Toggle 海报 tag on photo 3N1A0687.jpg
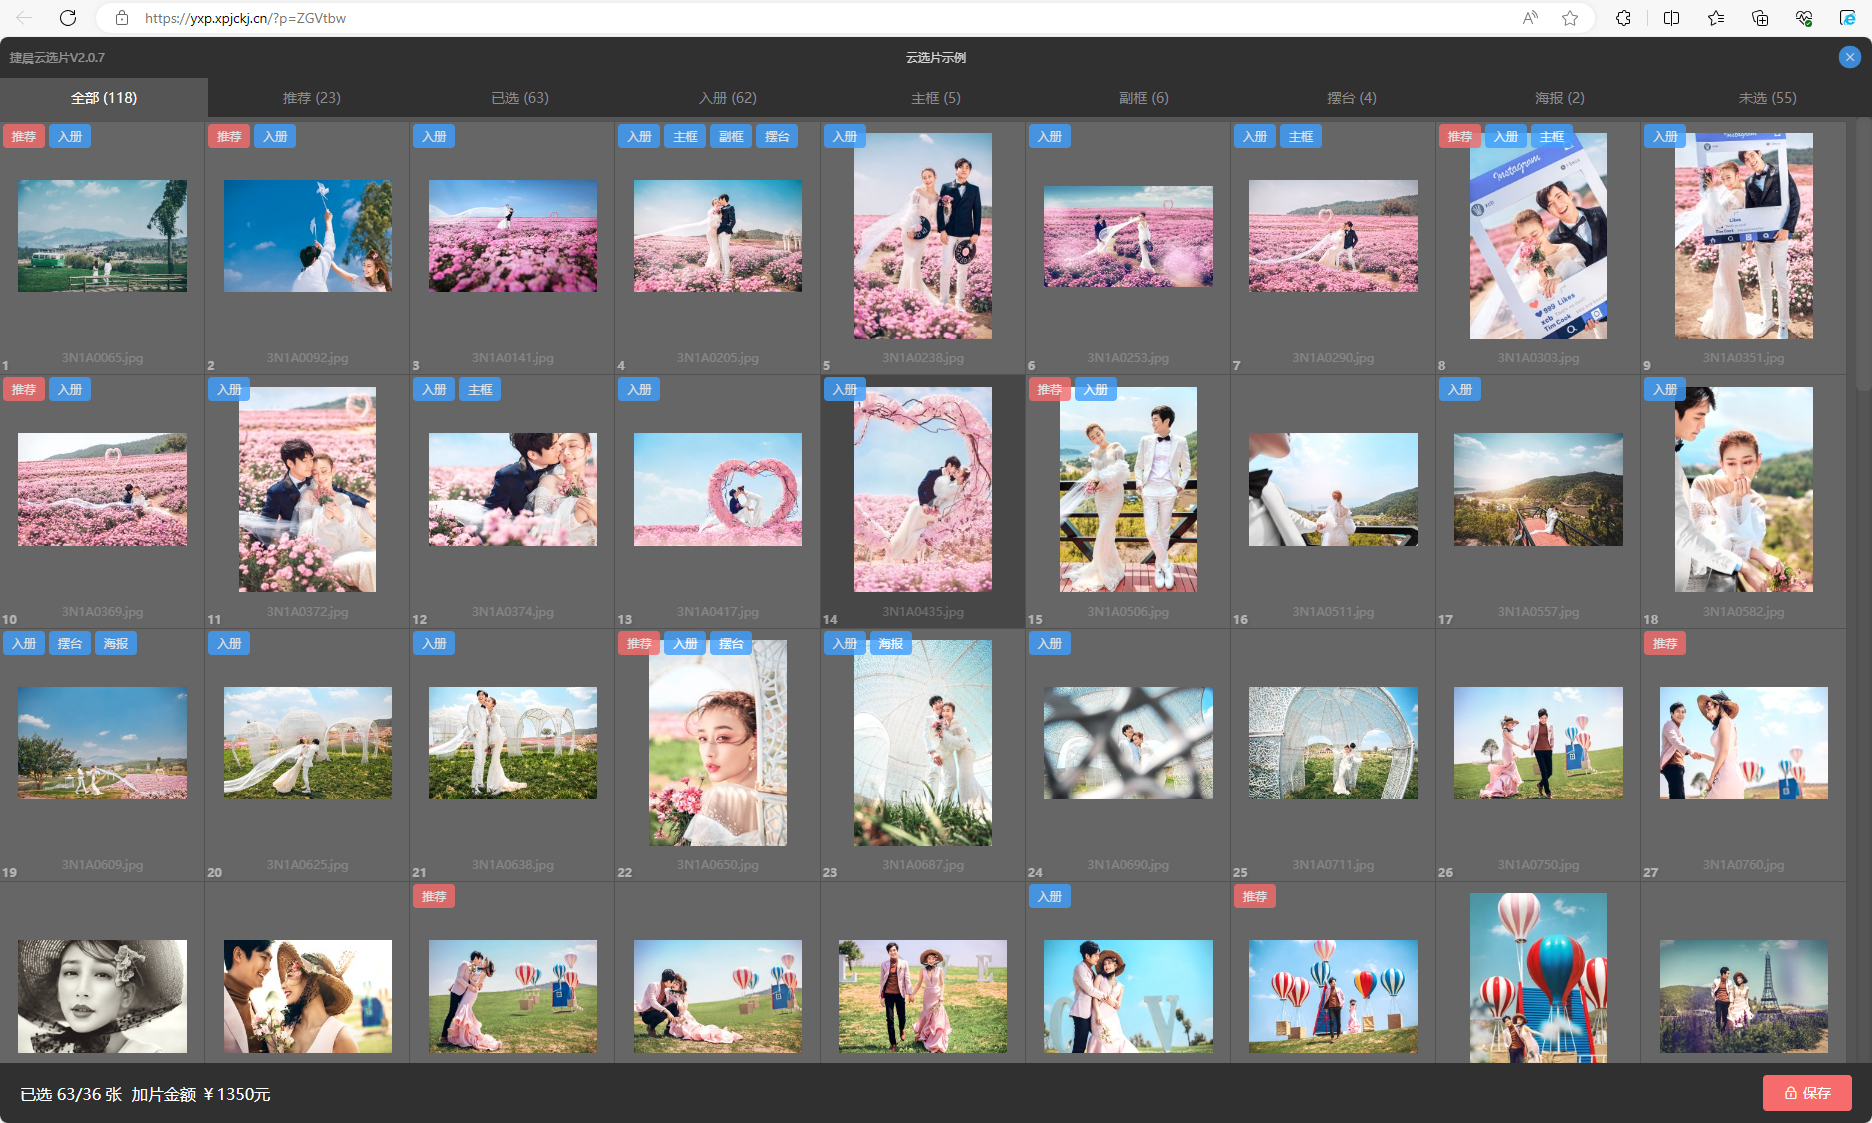The image size is (1872, 1123). coord(890,644)
